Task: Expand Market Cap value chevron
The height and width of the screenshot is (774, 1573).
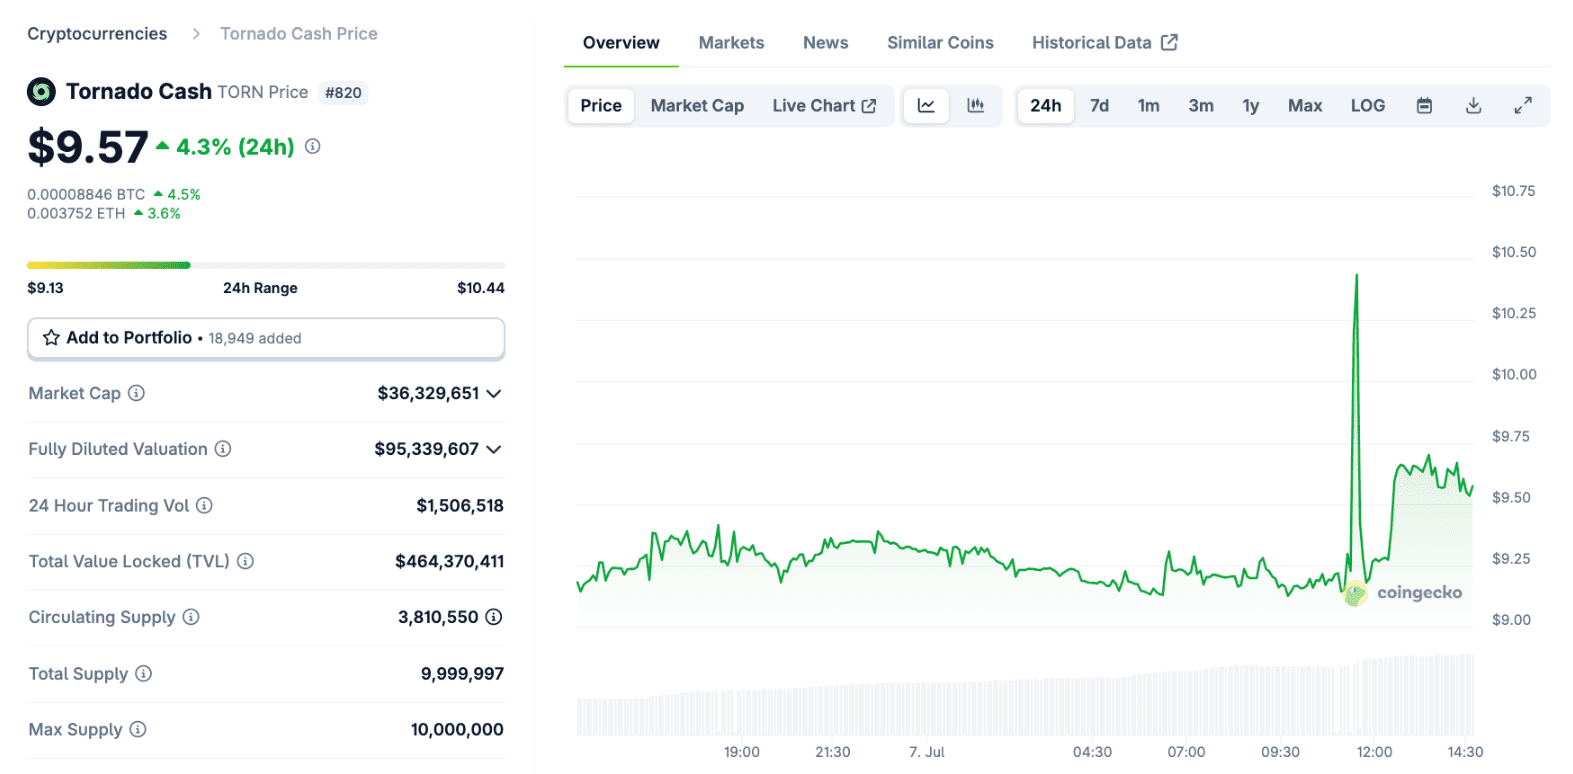Action: click(x=494, y=394)
